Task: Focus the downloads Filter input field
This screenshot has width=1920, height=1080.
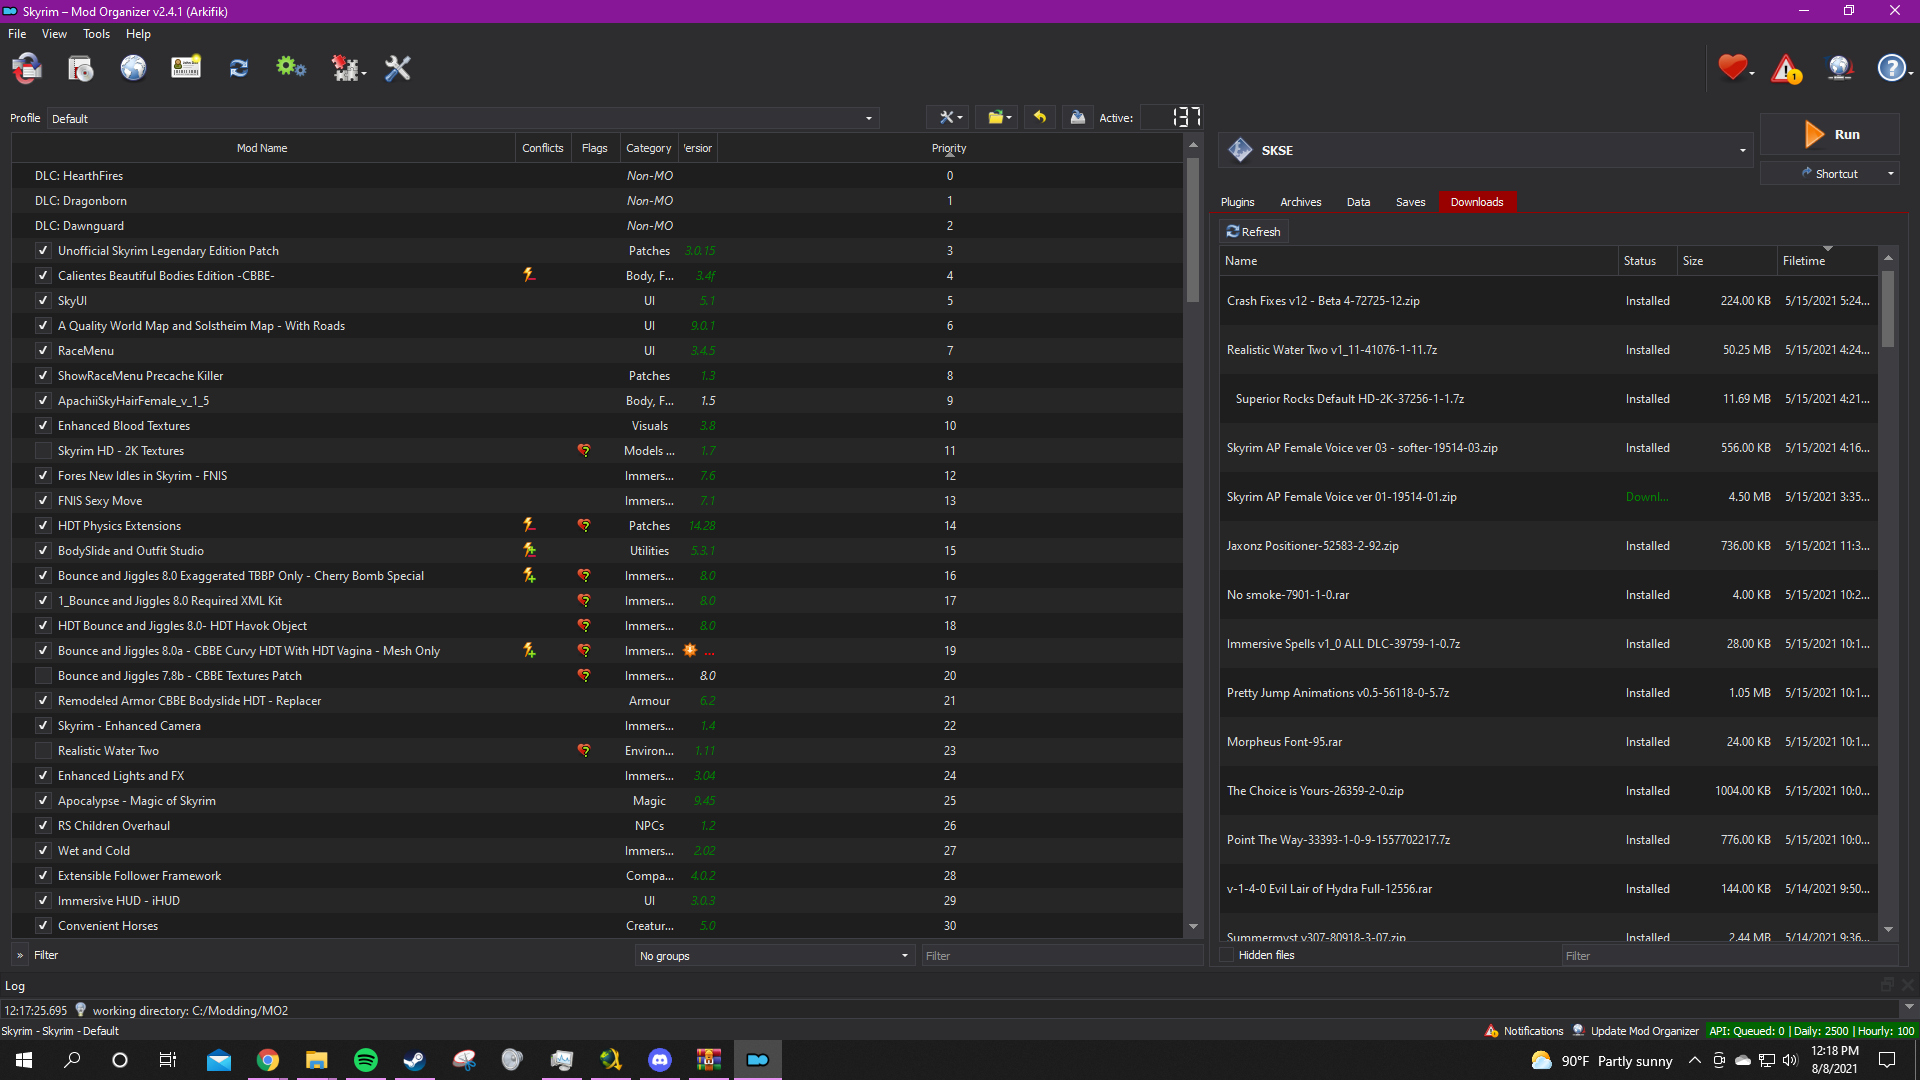Action: click(x=1729, y=956)
